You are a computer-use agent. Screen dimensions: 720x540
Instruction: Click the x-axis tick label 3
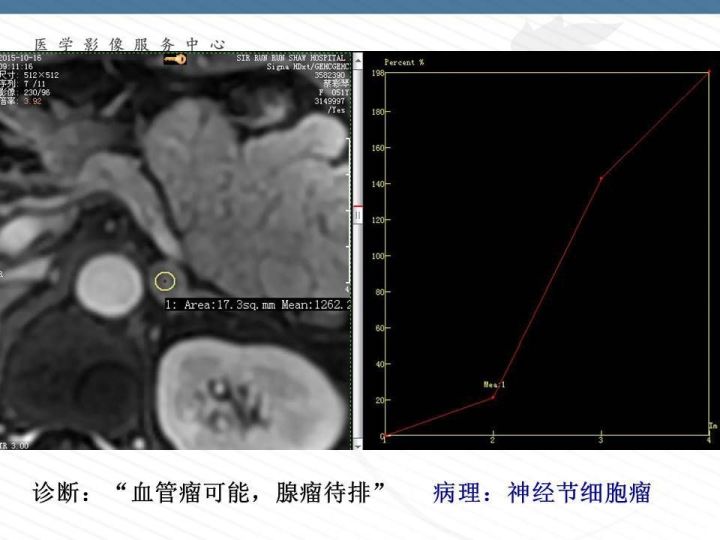(x=601, y=441)
